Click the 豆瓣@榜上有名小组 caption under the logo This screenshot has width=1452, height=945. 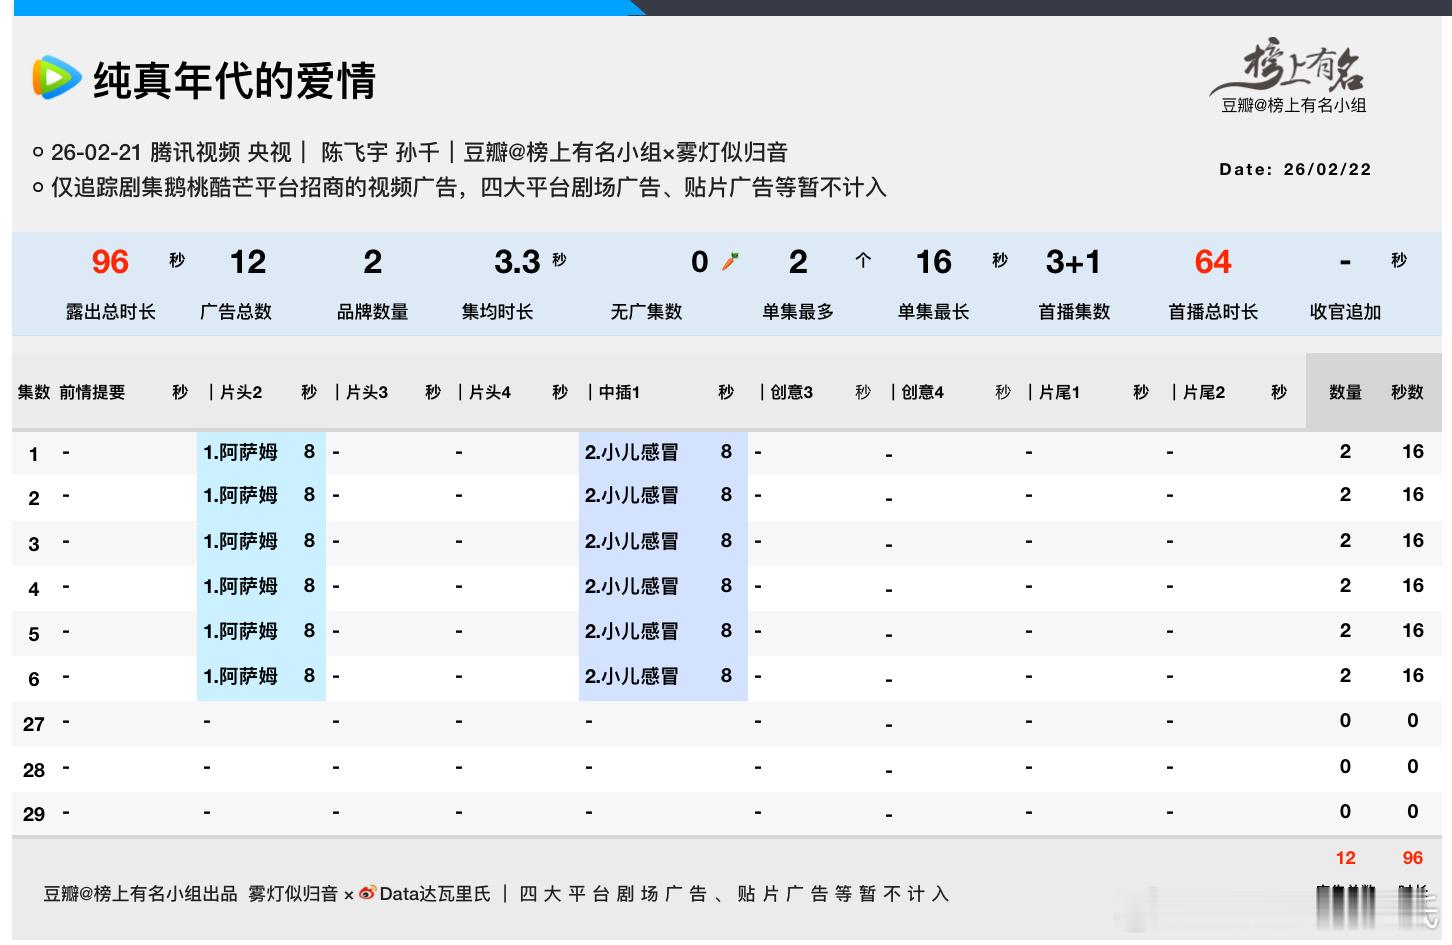1293,105
